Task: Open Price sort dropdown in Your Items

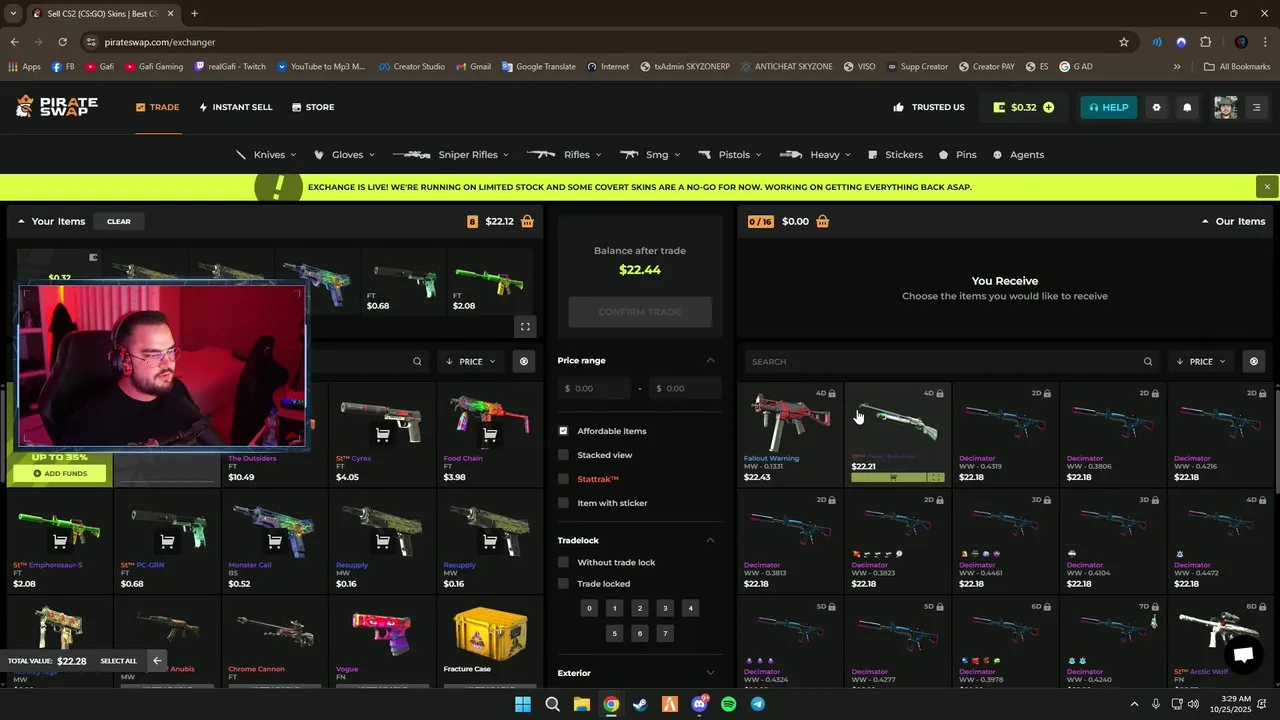Action: pos(470,361)
